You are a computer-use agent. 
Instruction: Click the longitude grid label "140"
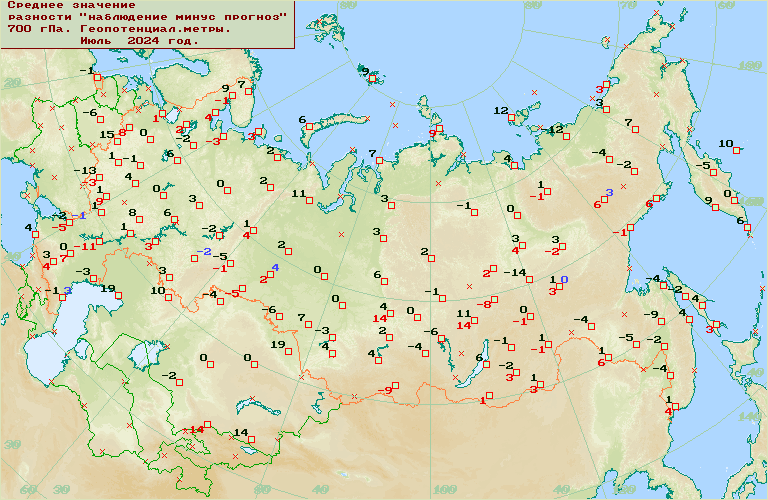[x=749, y=417]
